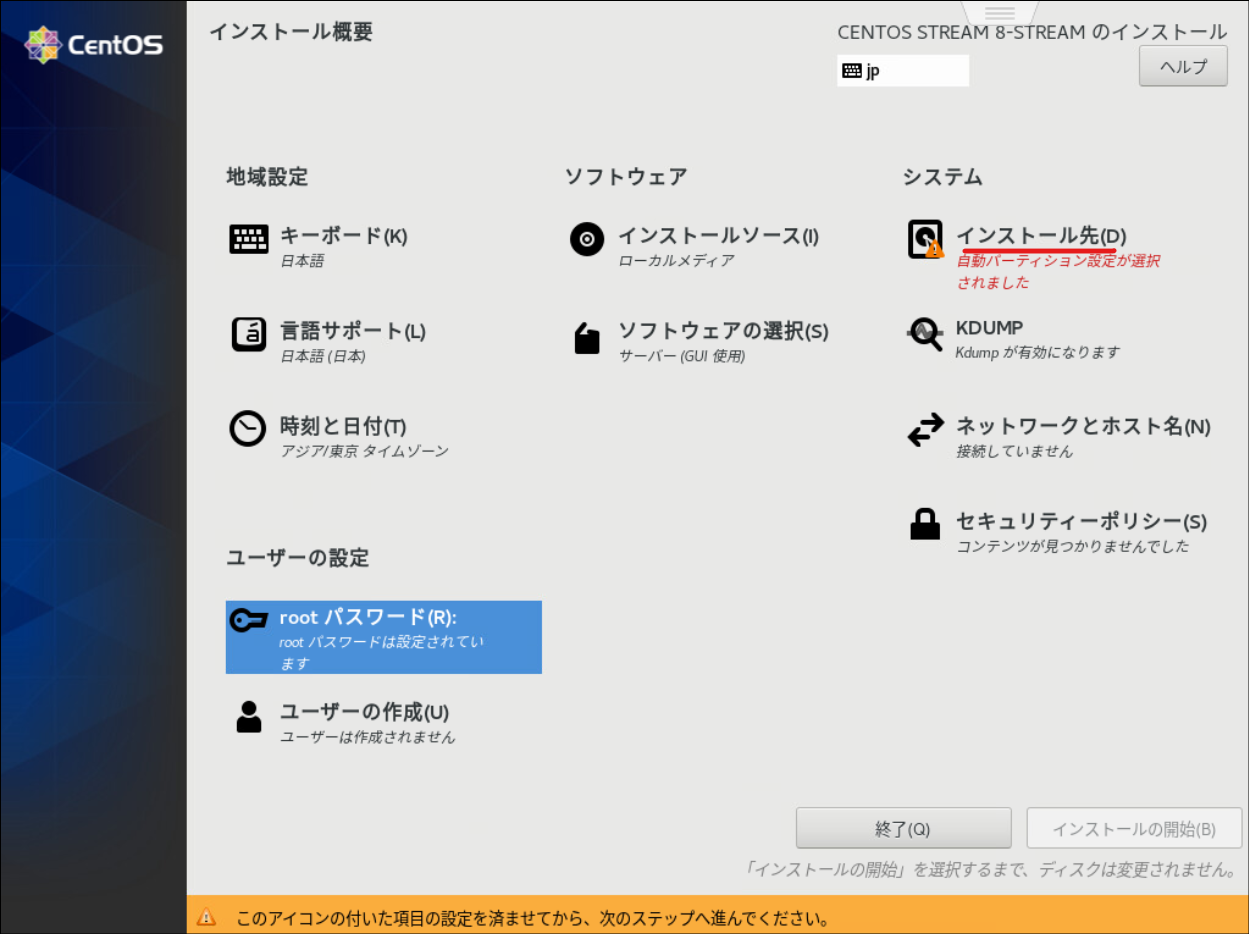
Task: Click the disc icon for インストールソース
Action: pyautogui.click(x=587, y=239)
